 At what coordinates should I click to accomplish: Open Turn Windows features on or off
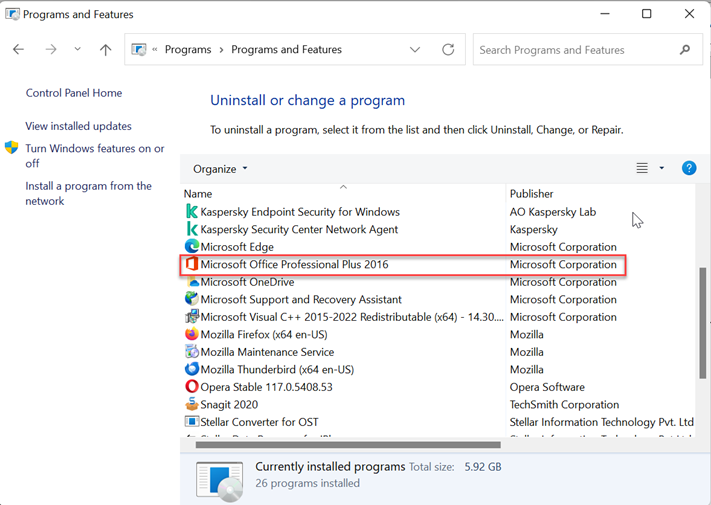[95, 155]
